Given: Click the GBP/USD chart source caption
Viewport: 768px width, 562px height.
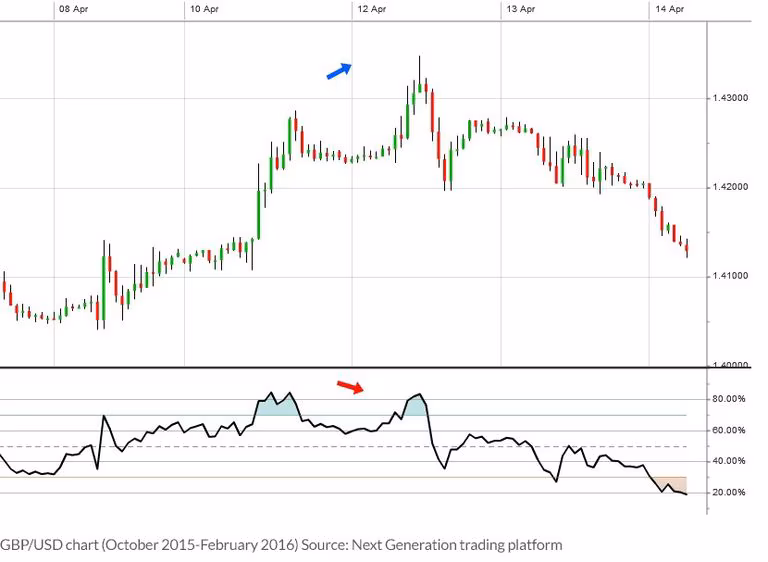Looking at the screenshot, I should (281, 545).
